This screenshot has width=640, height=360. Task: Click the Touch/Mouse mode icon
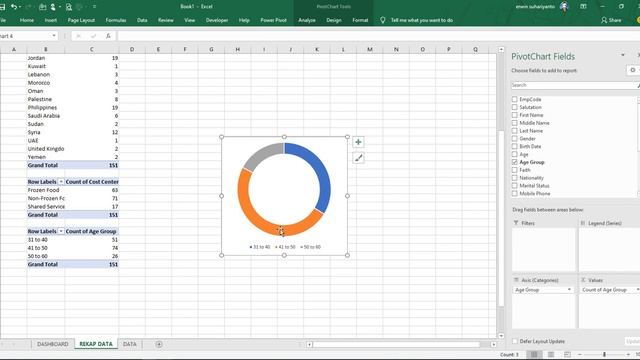point(53,7)
